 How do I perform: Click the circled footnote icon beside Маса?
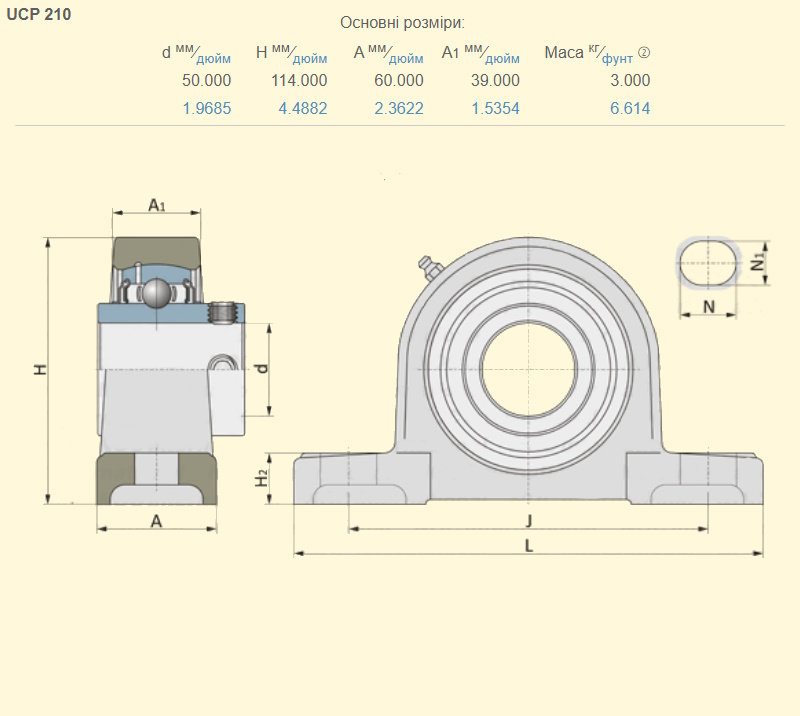click(x=644, y=53)
